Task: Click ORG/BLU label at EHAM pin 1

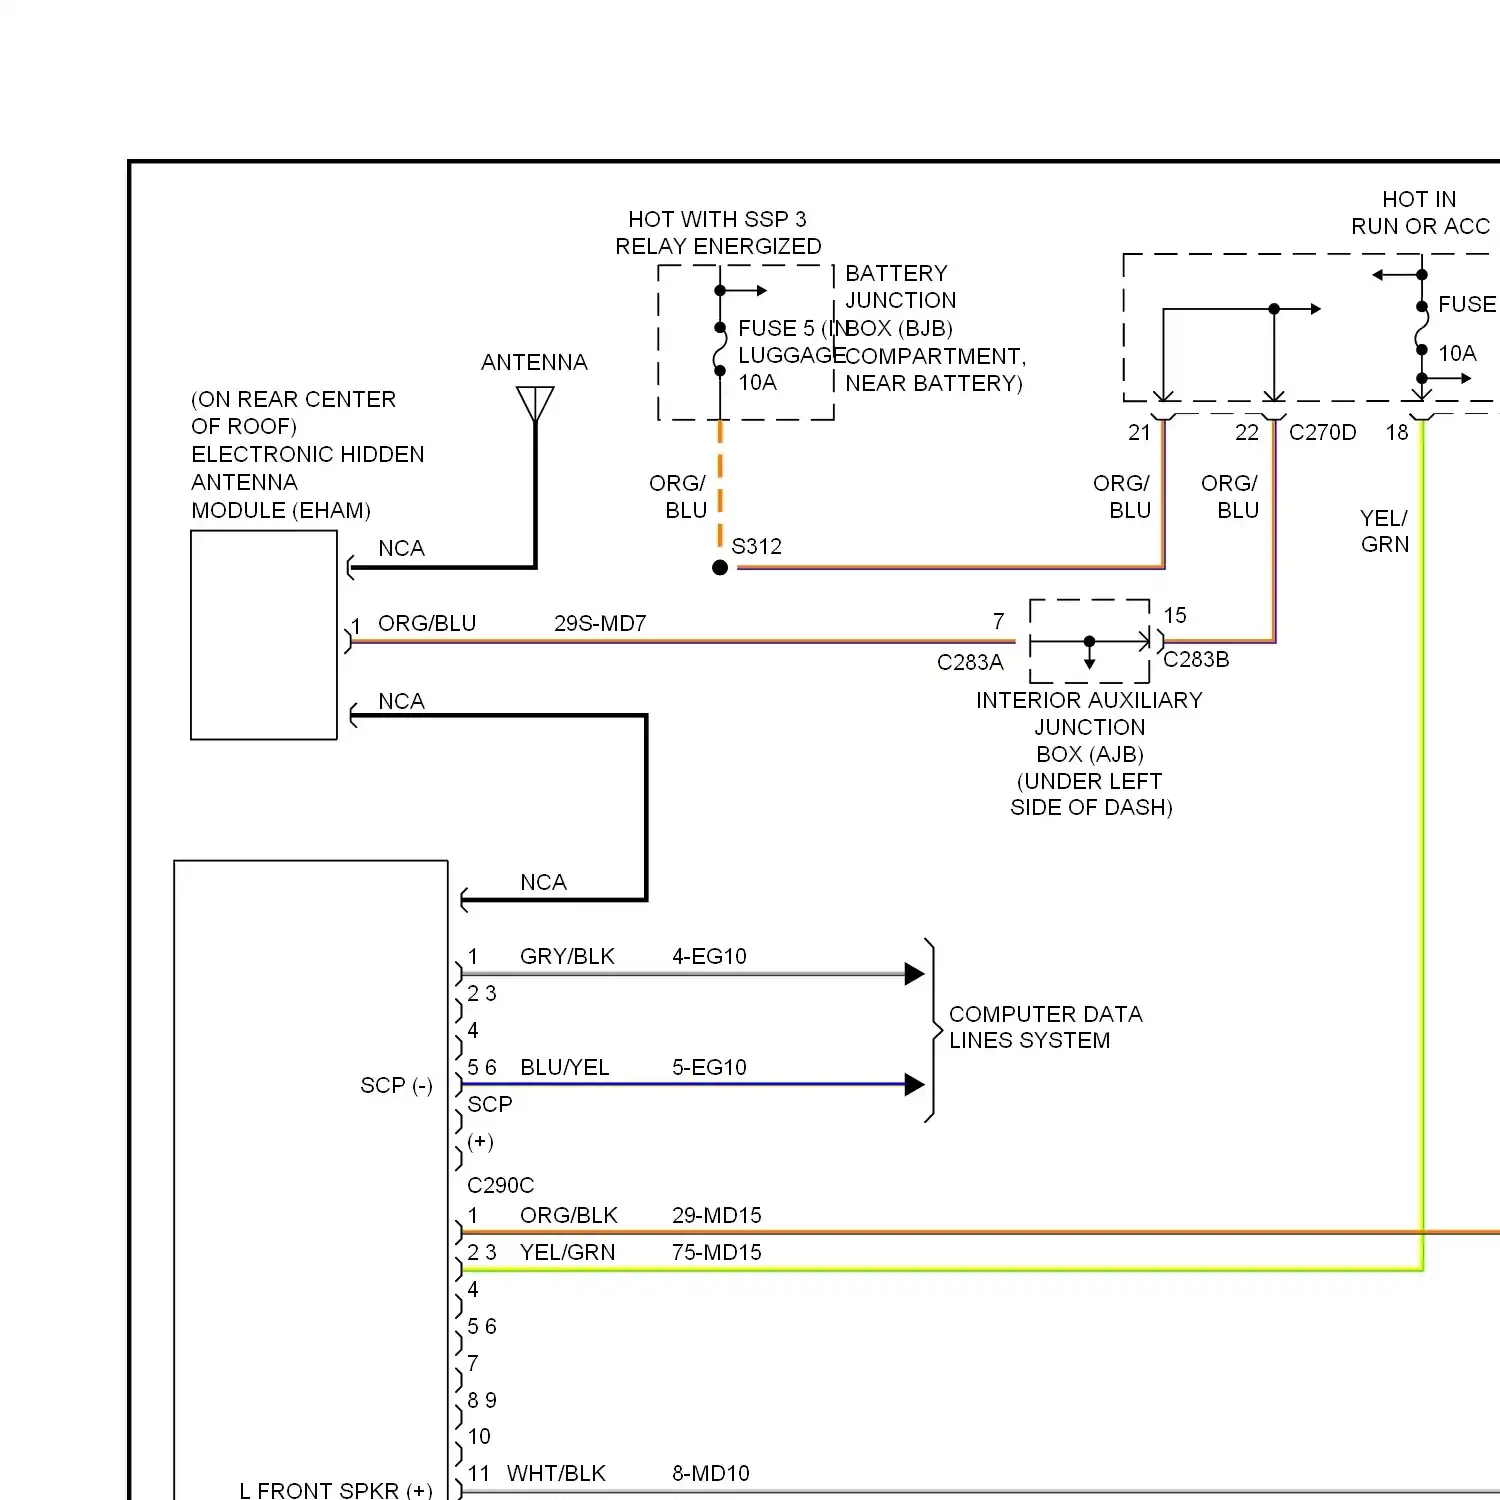Action: click(427, 623)
